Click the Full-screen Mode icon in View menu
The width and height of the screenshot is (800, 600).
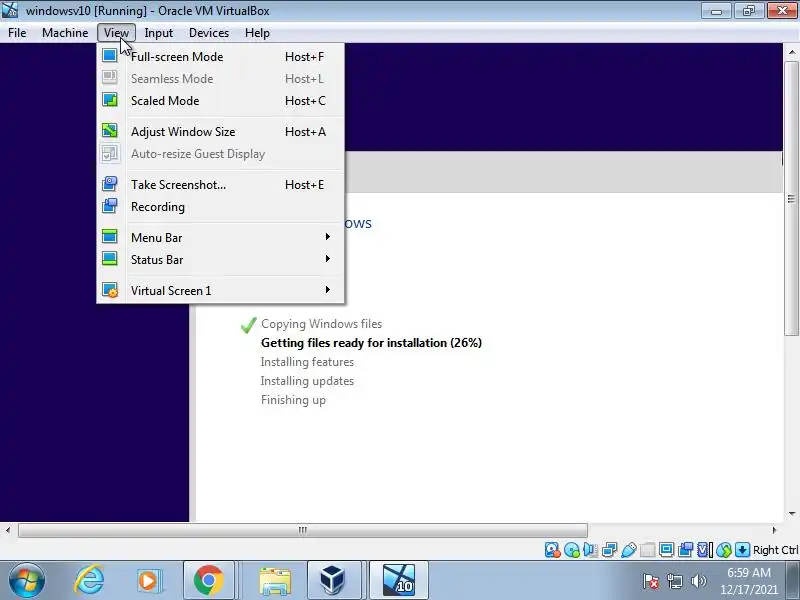coord(109,56)
